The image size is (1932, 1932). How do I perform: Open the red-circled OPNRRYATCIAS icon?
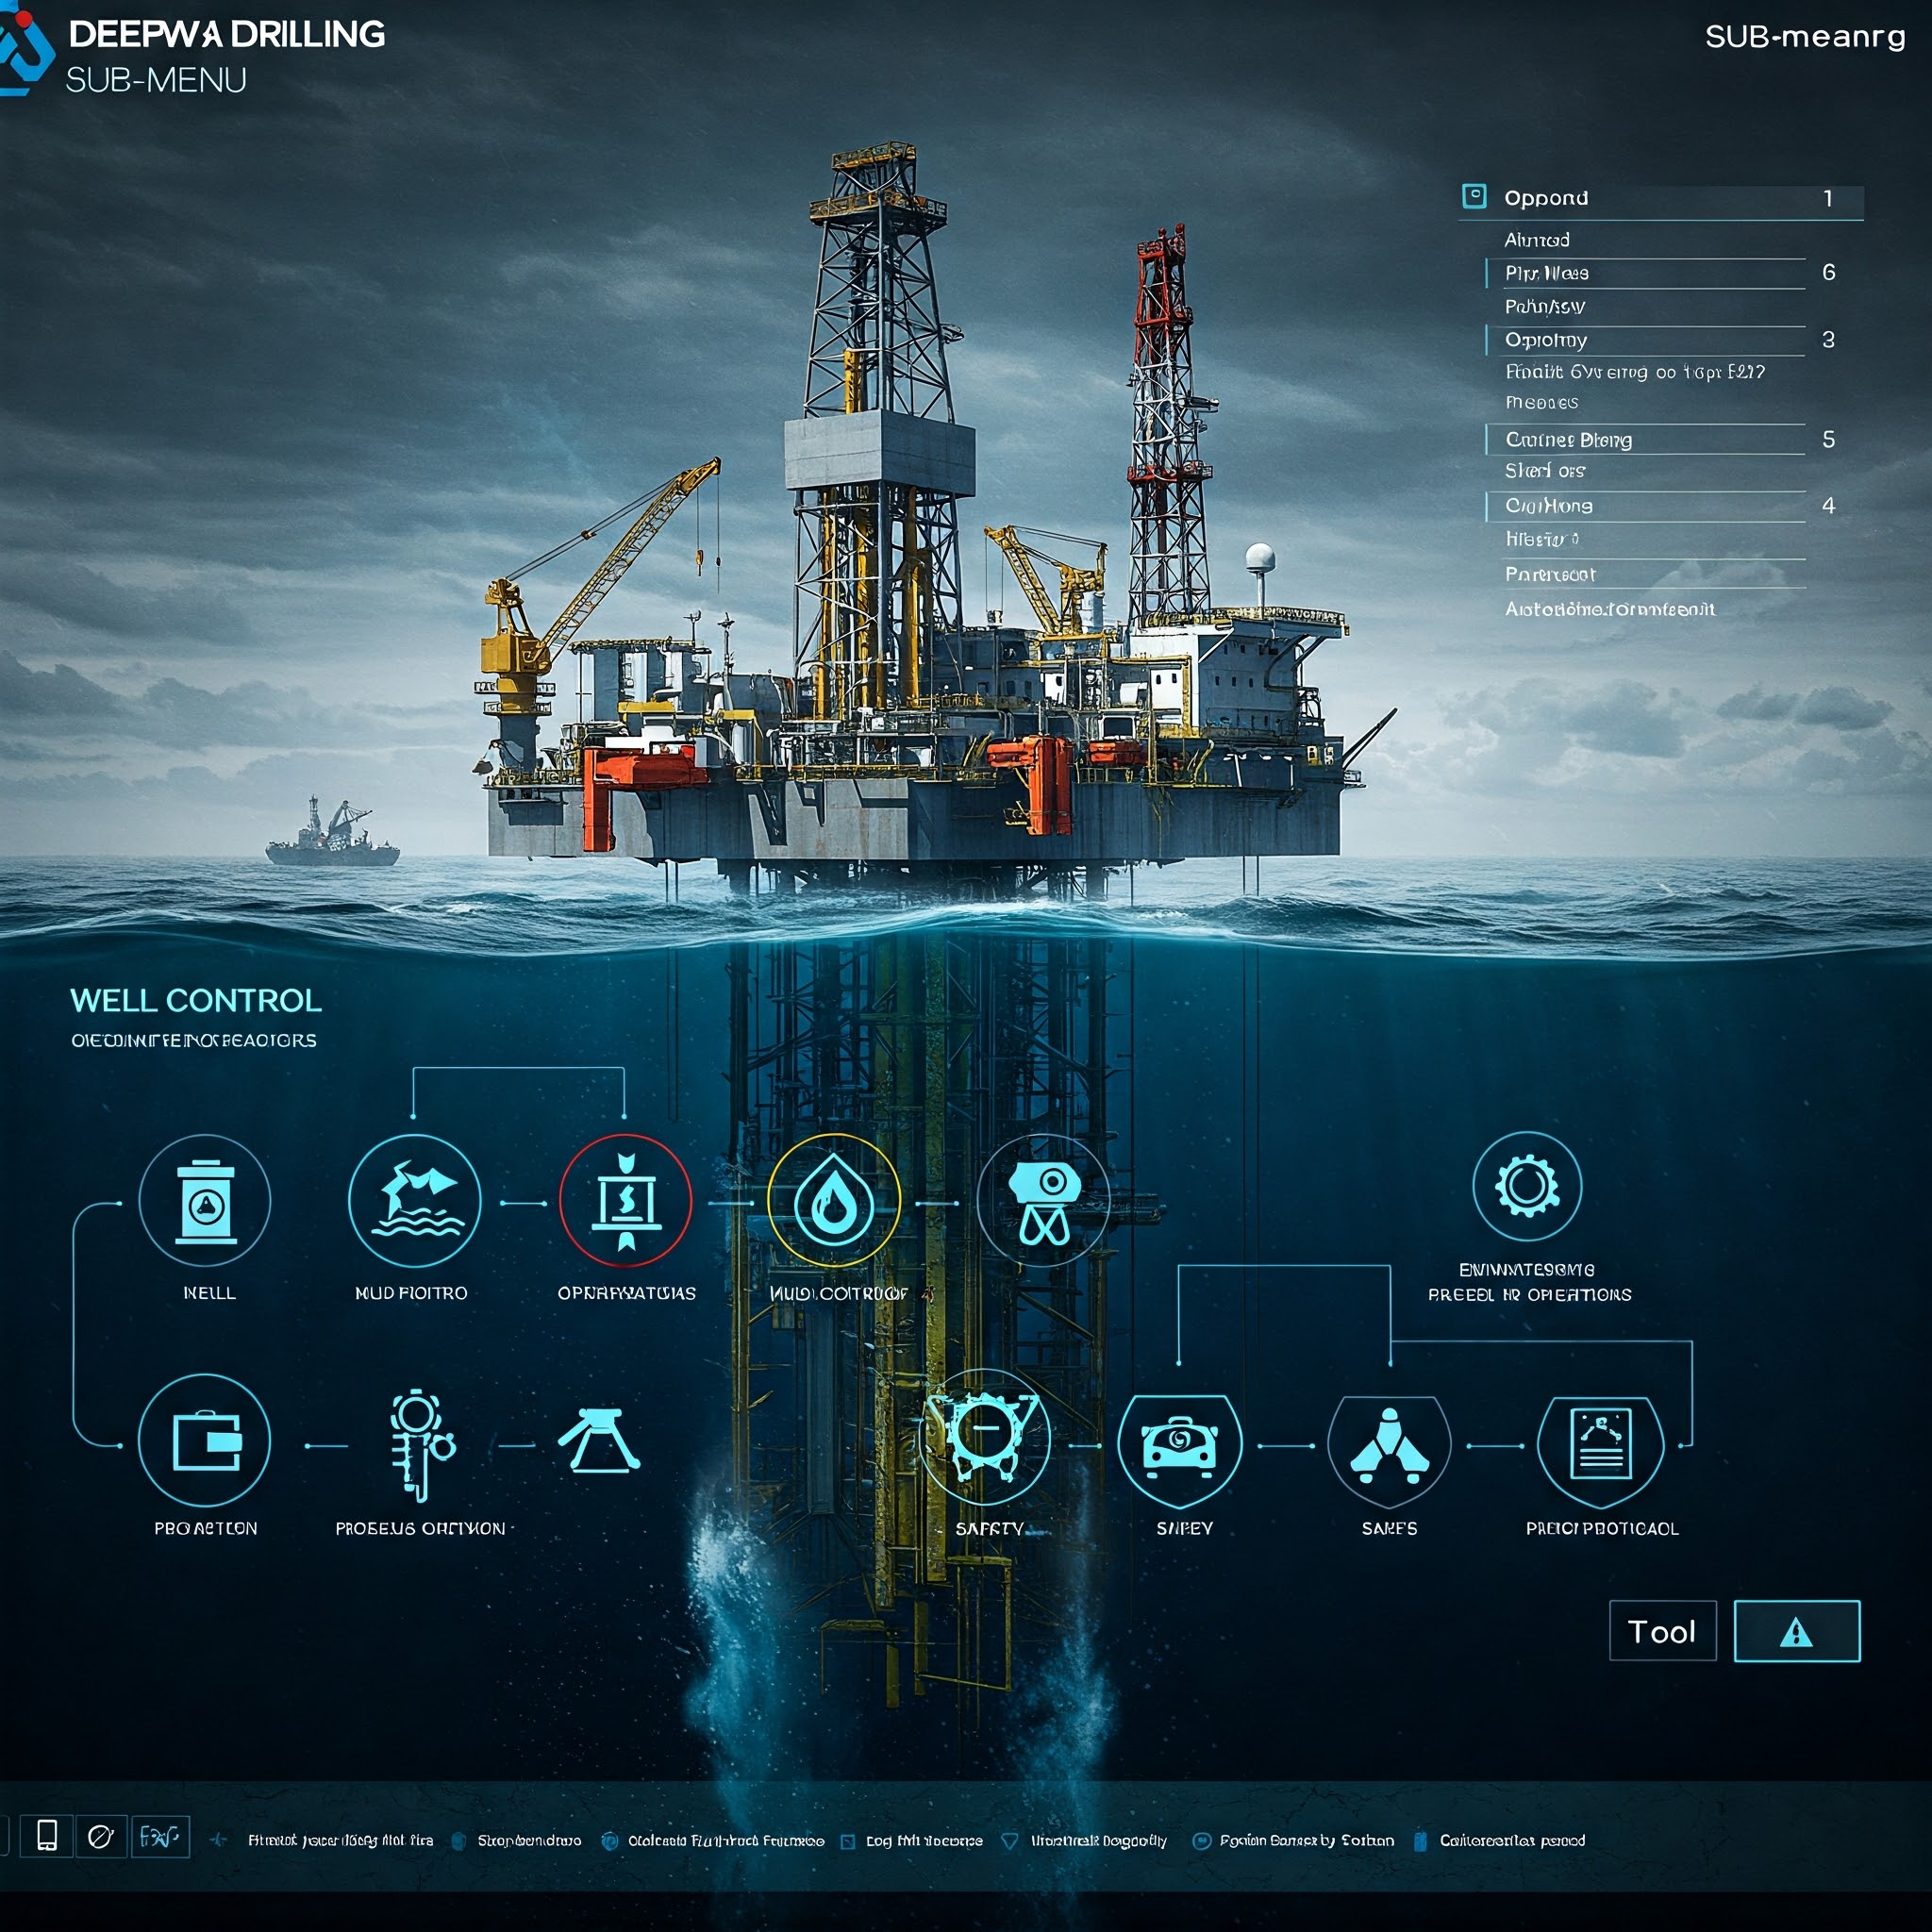(626, 1201)
